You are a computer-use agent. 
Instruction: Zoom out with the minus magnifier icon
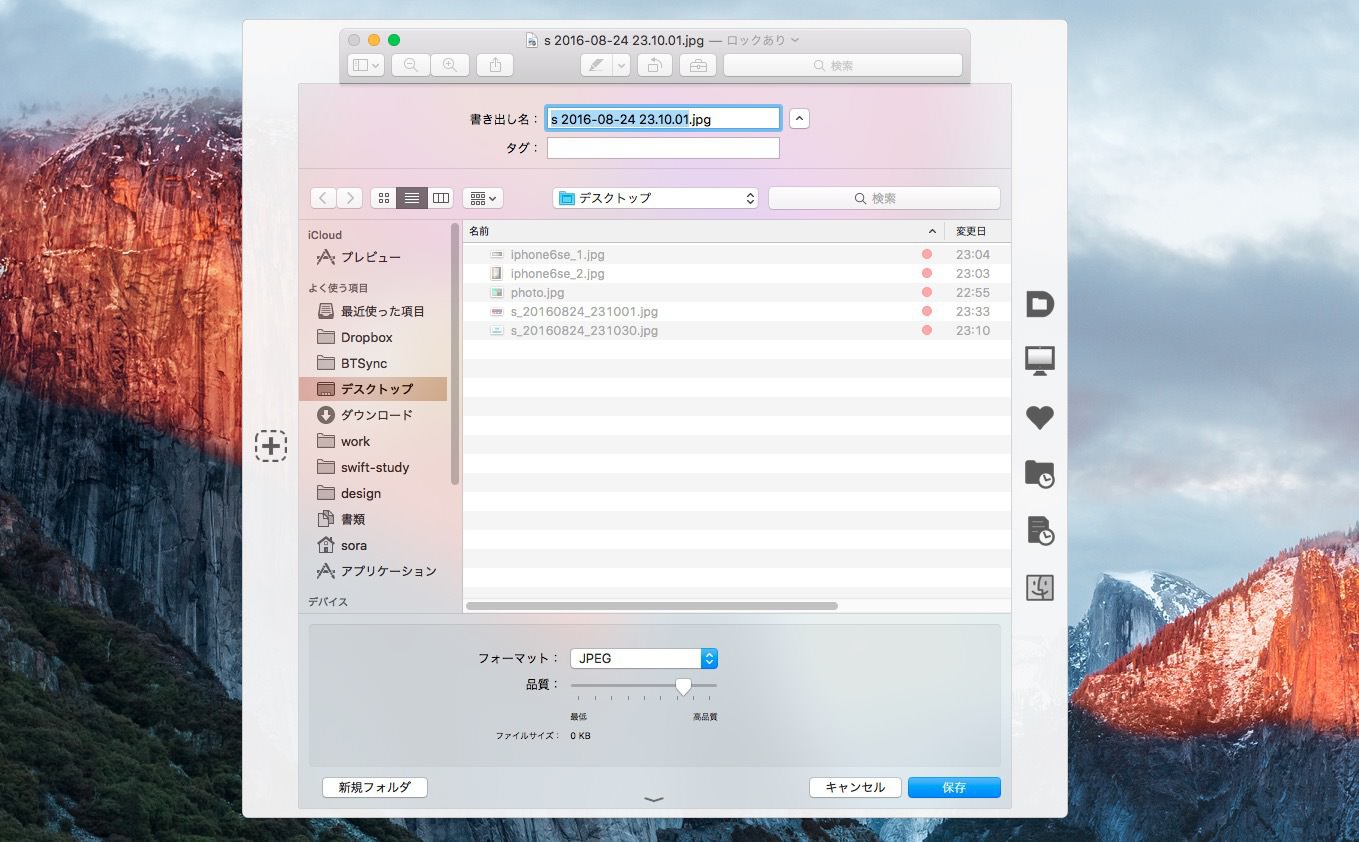click(410, 65)
